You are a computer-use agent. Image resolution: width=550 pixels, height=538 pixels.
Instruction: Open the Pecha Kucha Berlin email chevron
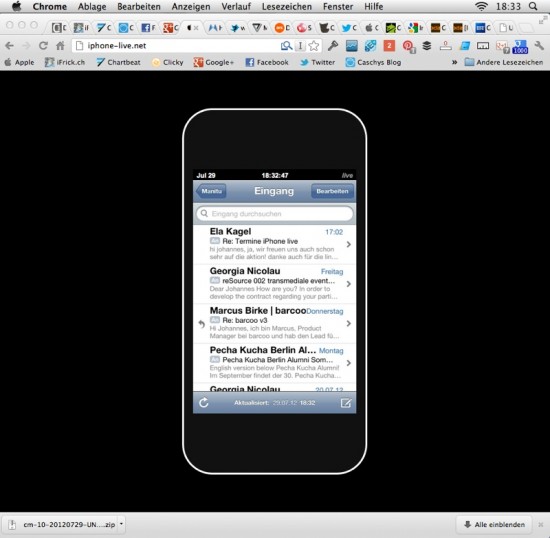349,363
